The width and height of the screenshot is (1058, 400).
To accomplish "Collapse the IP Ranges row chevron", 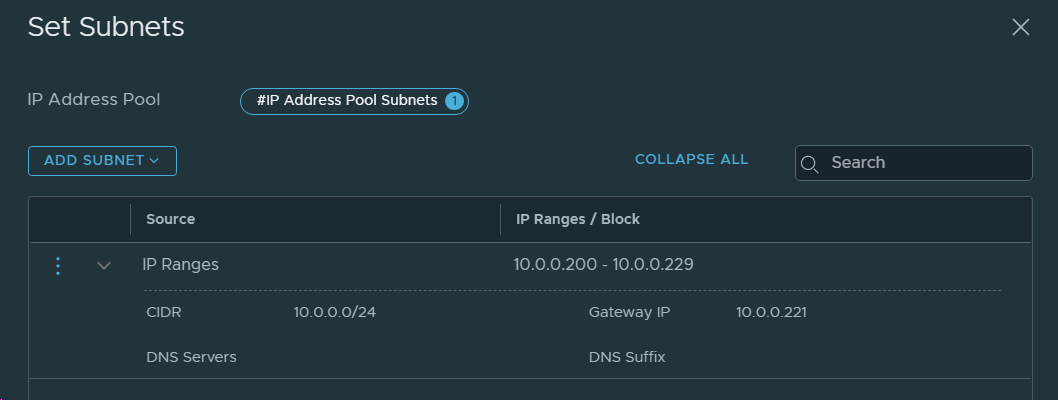I will click(x=104, y=266).
